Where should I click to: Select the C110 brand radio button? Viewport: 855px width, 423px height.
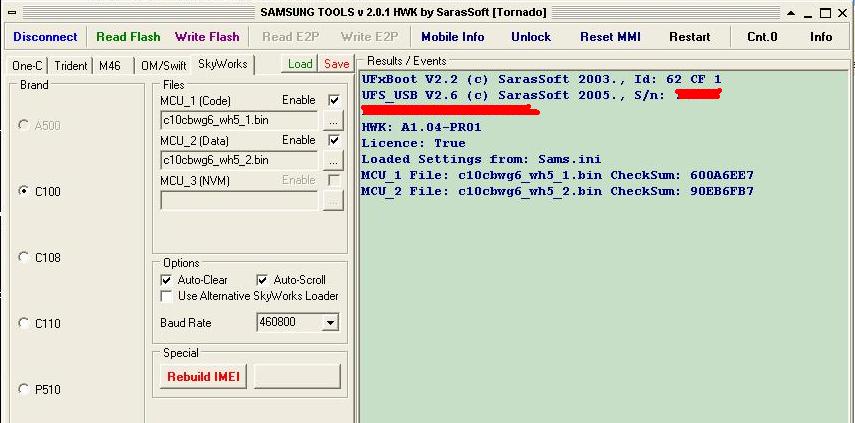click(23, 323)
